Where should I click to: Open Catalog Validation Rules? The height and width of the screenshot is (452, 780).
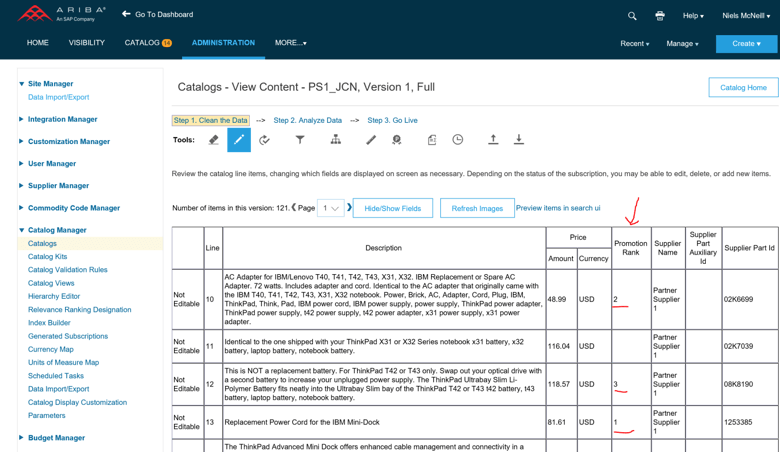pos(68,270)
